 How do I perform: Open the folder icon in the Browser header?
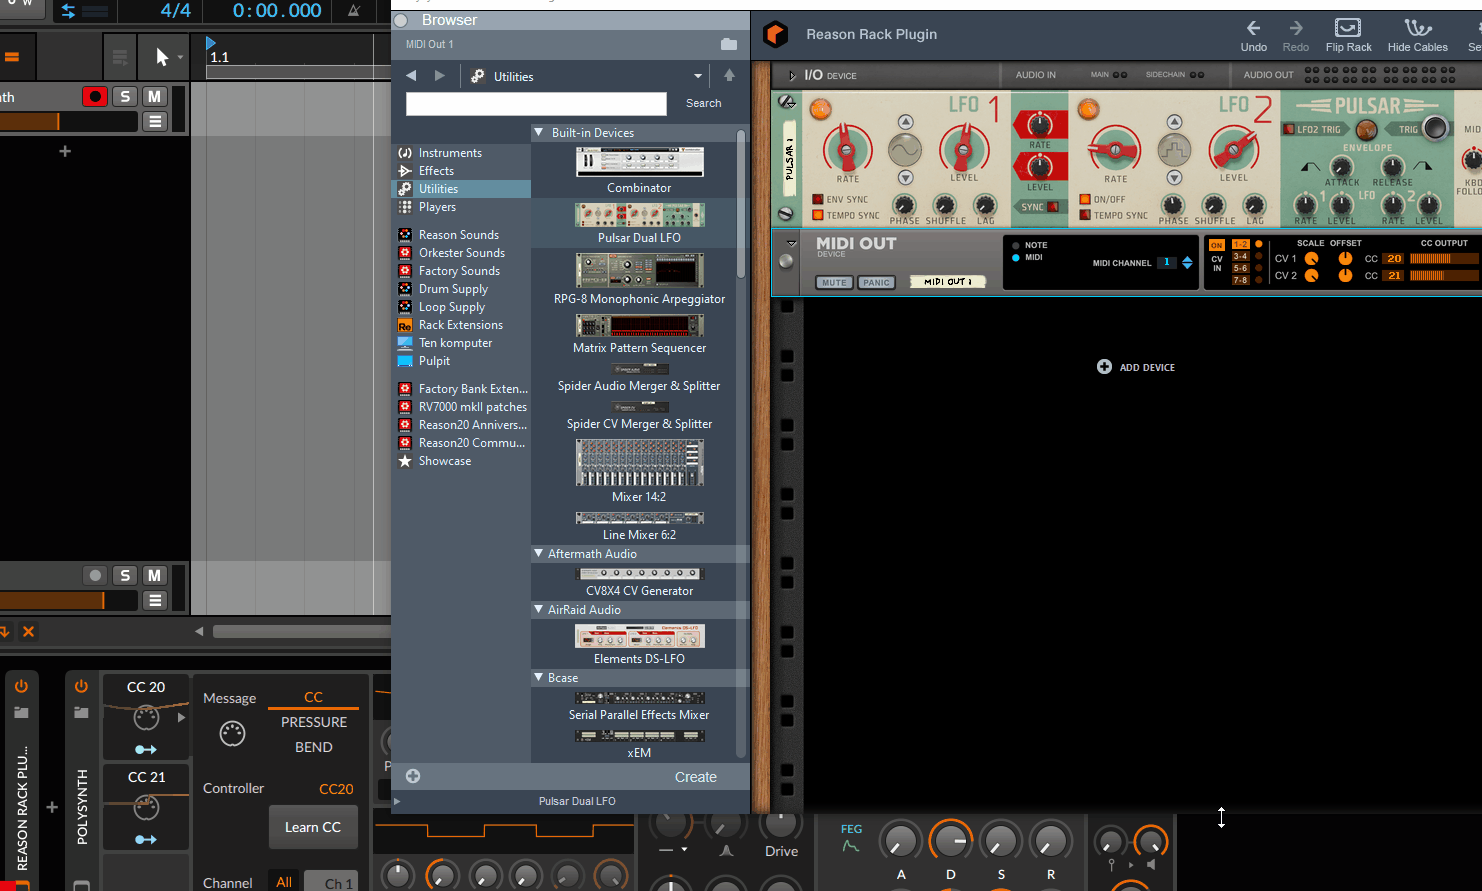pyautogui.click(x=729, y=44)
